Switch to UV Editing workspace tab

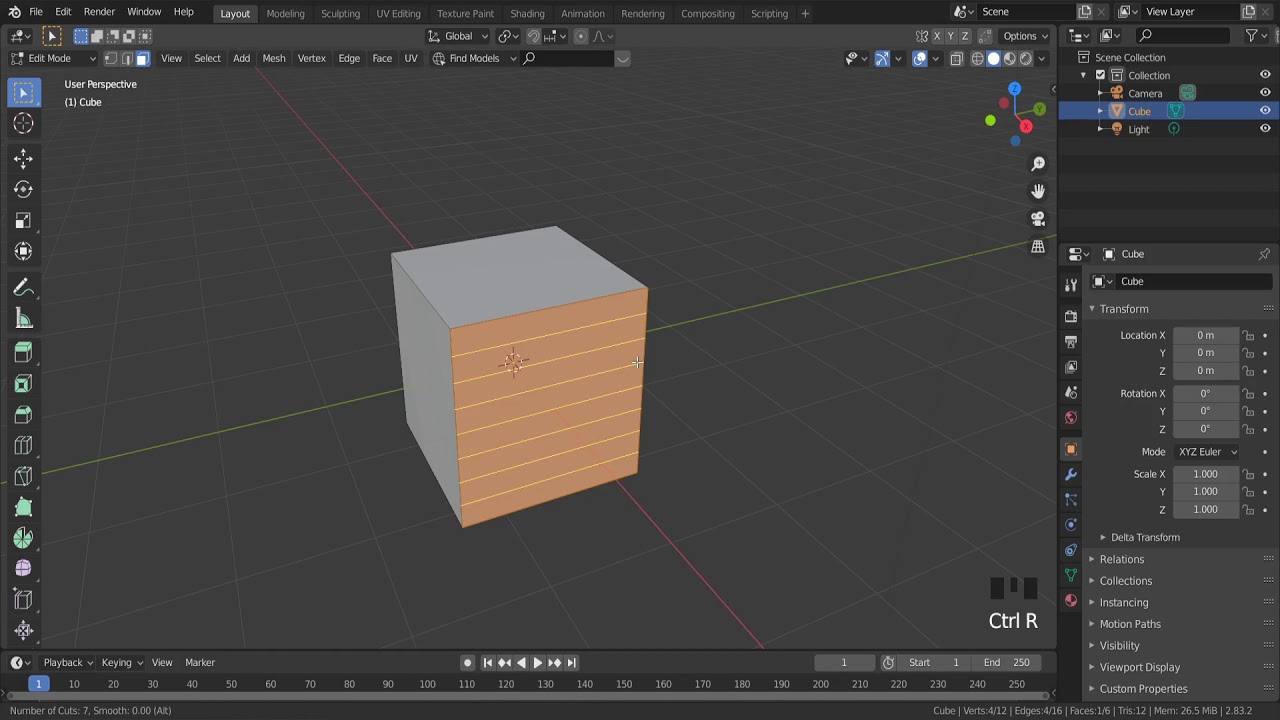[398, 13]
